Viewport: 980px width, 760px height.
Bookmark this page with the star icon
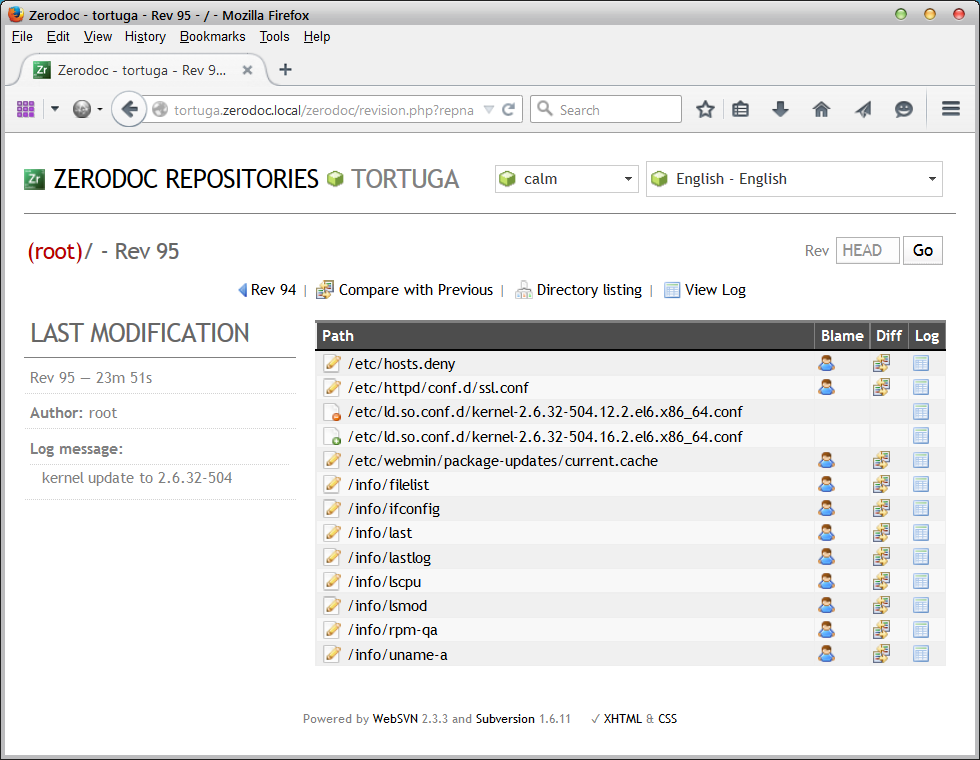tap(705, 109)
